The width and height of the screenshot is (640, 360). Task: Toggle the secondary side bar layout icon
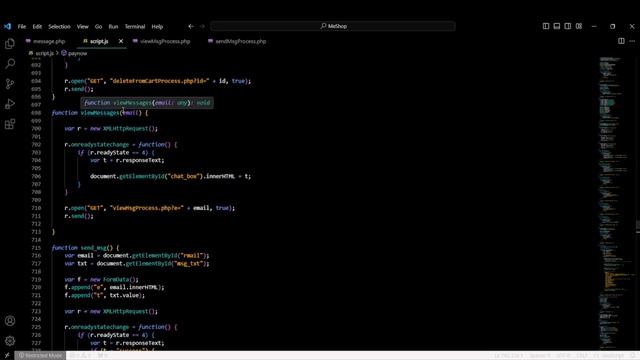coord(568,26)
